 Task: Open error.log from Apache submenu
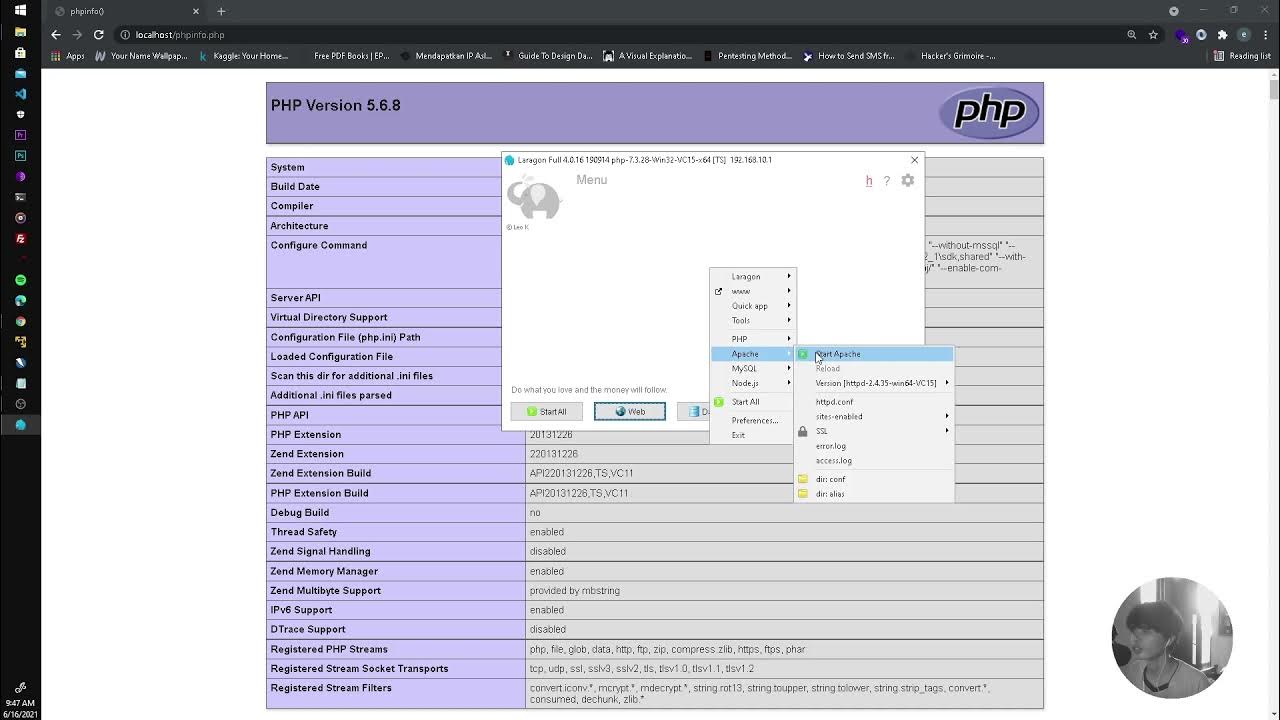point(830,446)
